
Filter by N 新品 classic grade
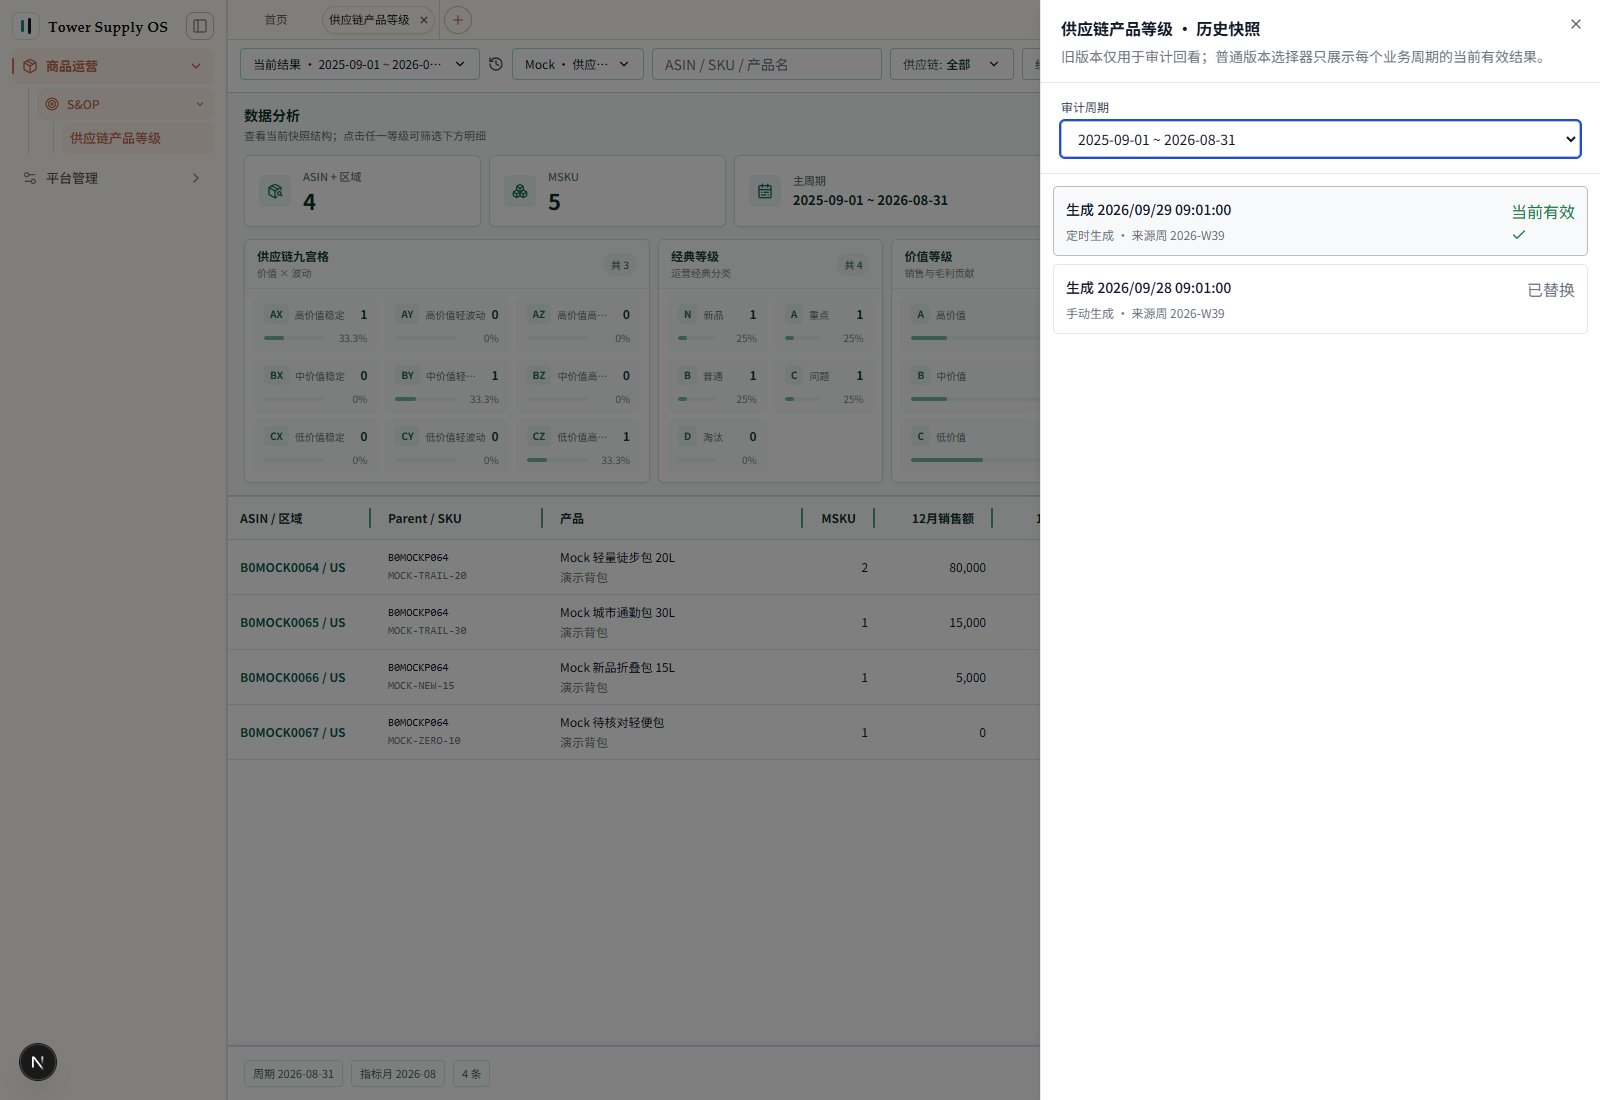(717, 325)
